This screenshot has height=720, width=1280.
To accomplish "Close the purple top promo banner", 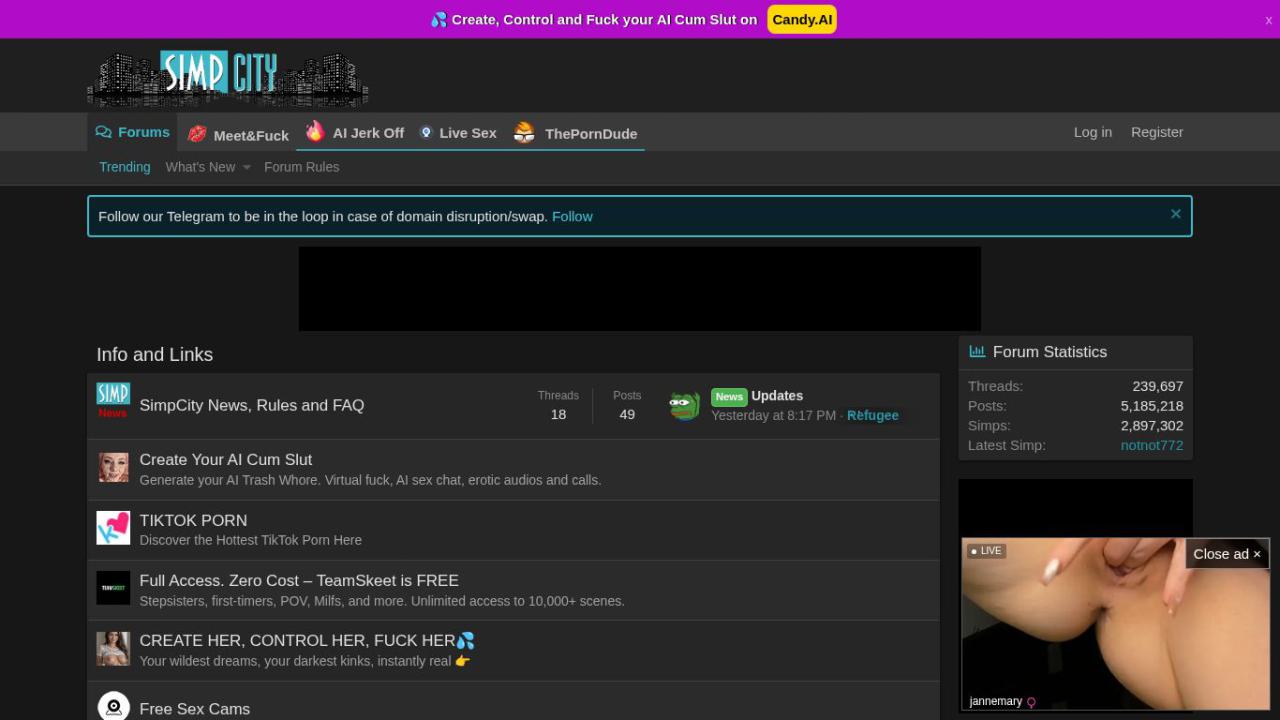I will [x=1269, y=20].
